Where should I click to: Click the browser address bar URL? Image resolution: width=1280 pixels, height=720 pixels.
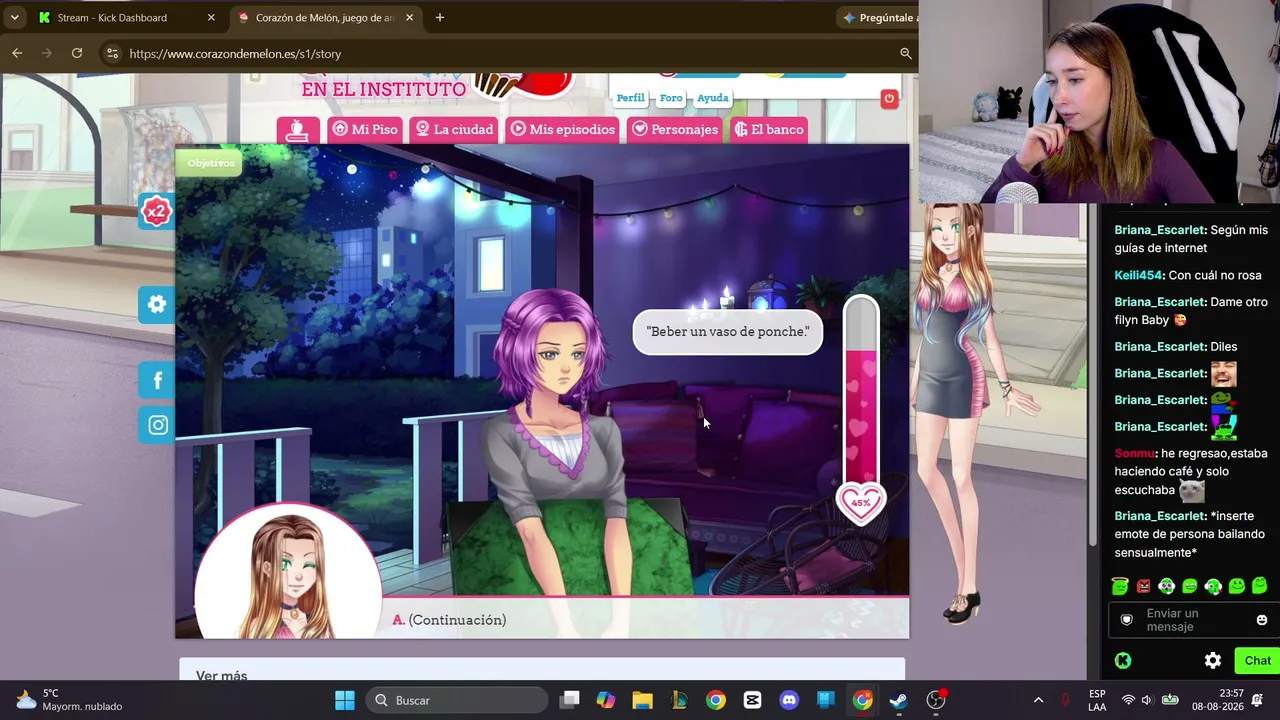pyautogui.click(x=235, y=54)
